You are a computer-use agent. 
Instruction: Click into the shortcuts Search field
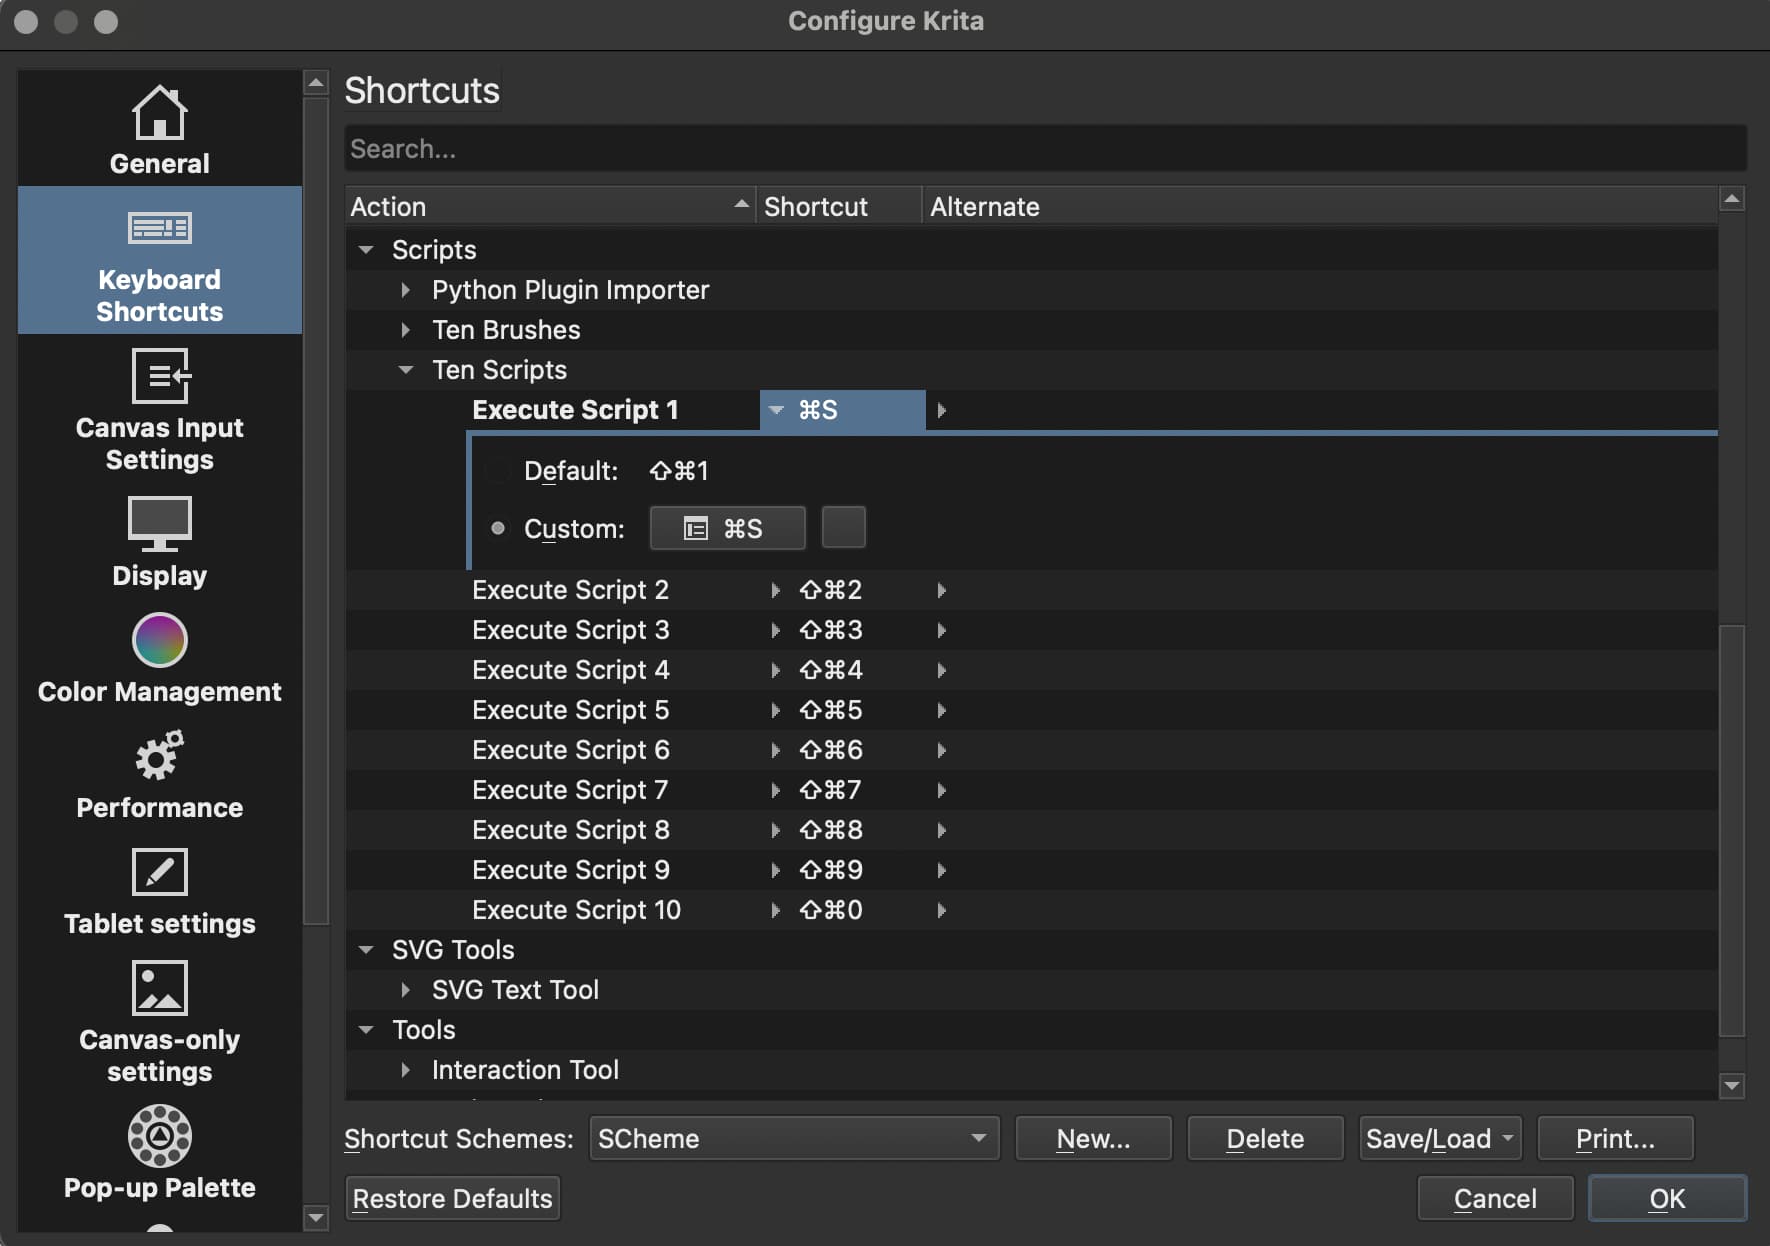coord(1045,149)
